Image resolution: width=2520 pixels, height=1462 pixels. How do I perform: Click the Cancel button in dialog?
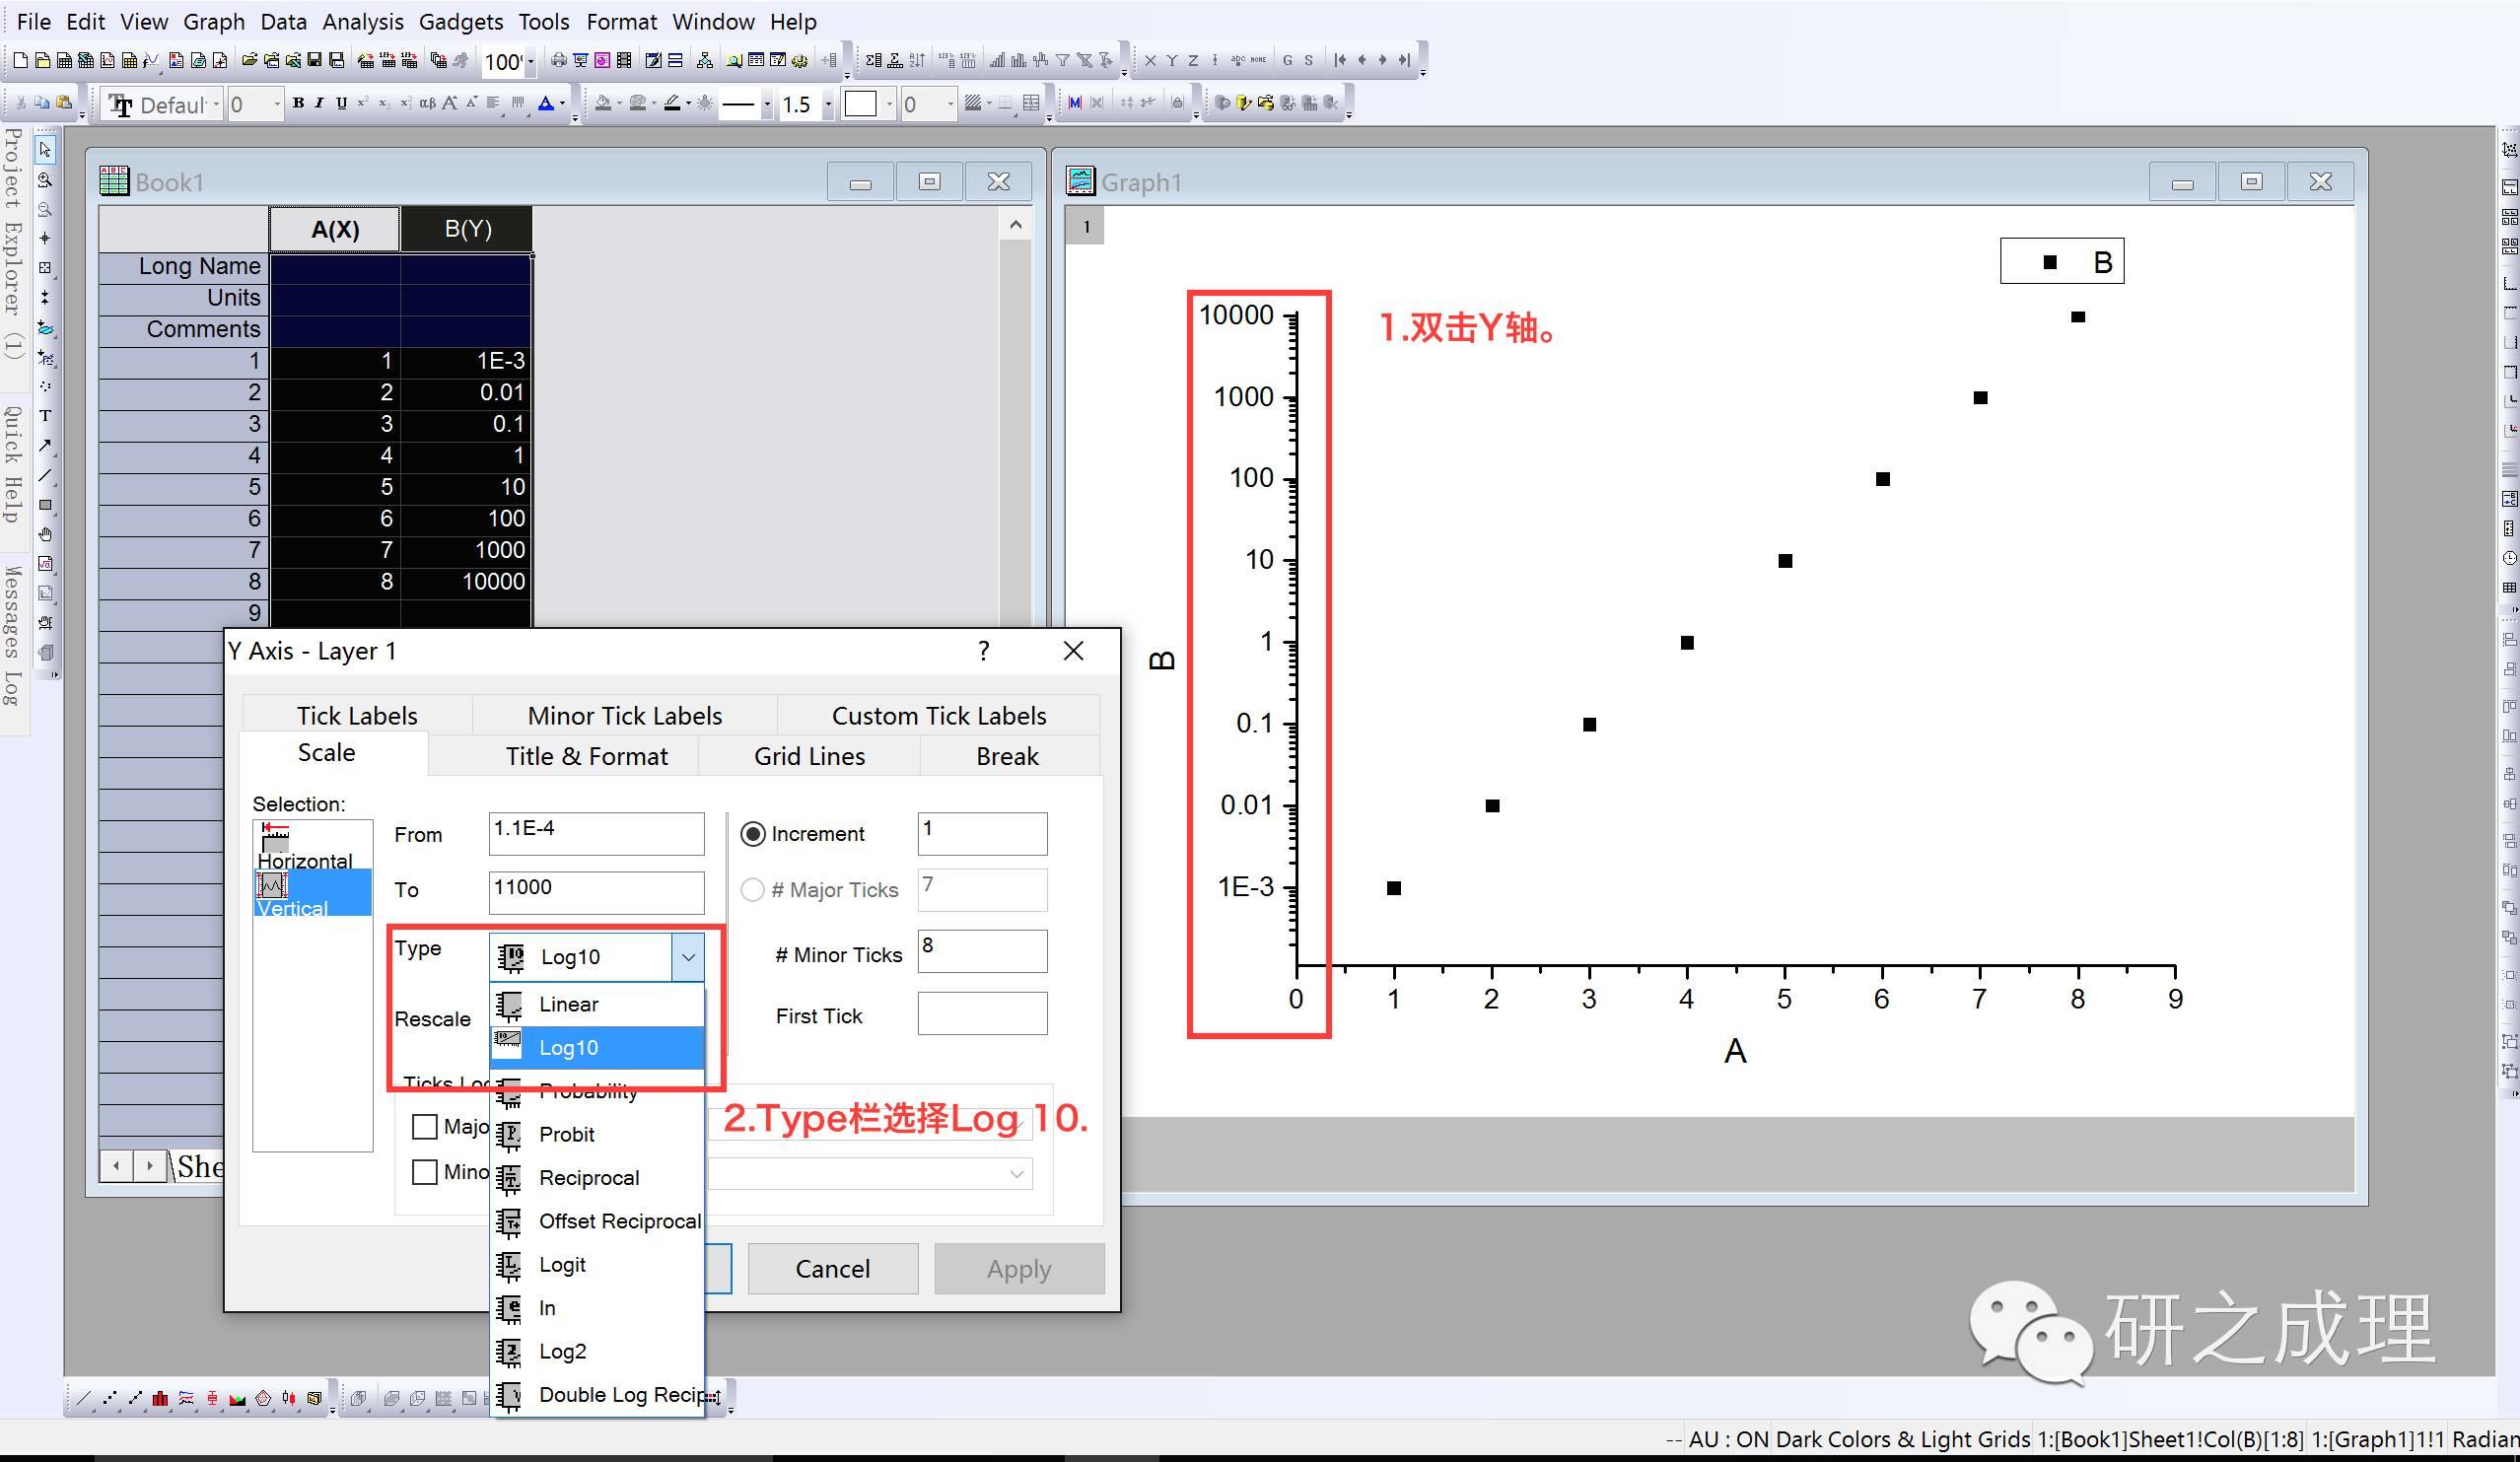pos(832,1269)
